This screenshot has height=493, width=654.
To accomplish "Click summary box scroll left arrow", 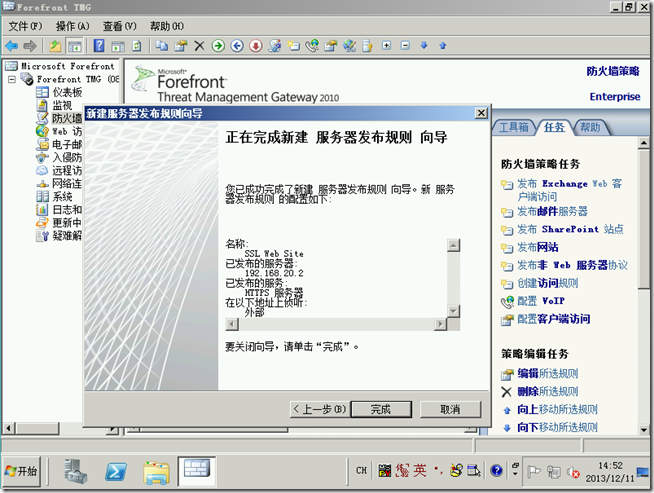I will 232,324.
